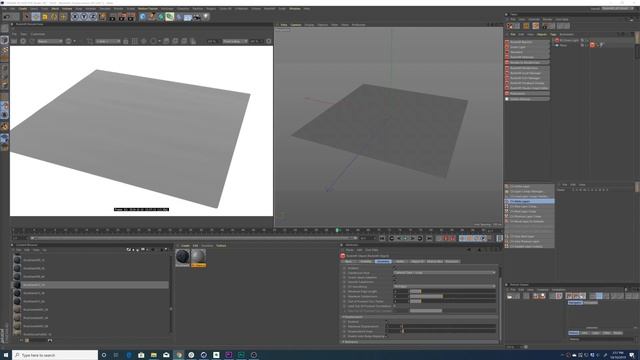Image resolution: width=640 pixels, height=360 pixels.
Task: Open the Tags menu in Object Manager
Action: click(553, 34)
